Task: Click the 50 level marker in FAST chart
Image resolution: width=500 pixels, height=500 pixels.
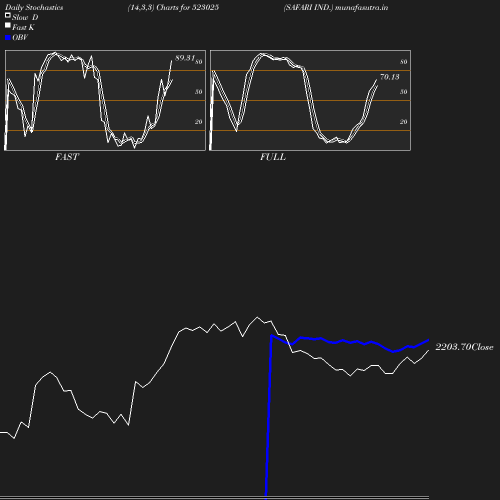Action: (x=199, y=92)
